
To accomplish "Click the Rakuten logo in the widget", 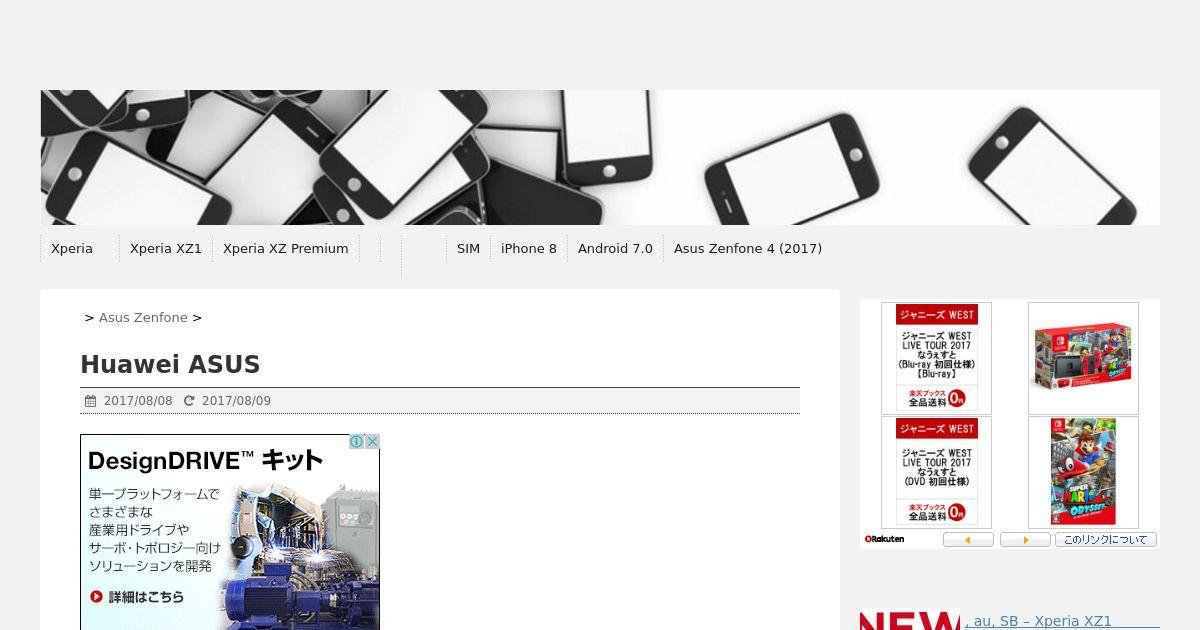I will click(x=884, y=539).
